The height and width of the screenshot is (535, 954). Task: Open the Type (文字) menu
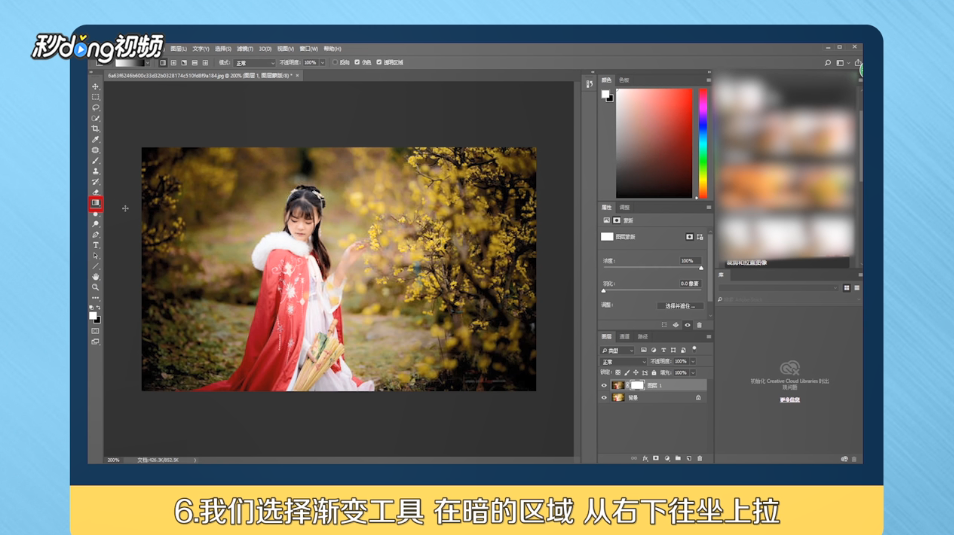click(x=201, y=49)
